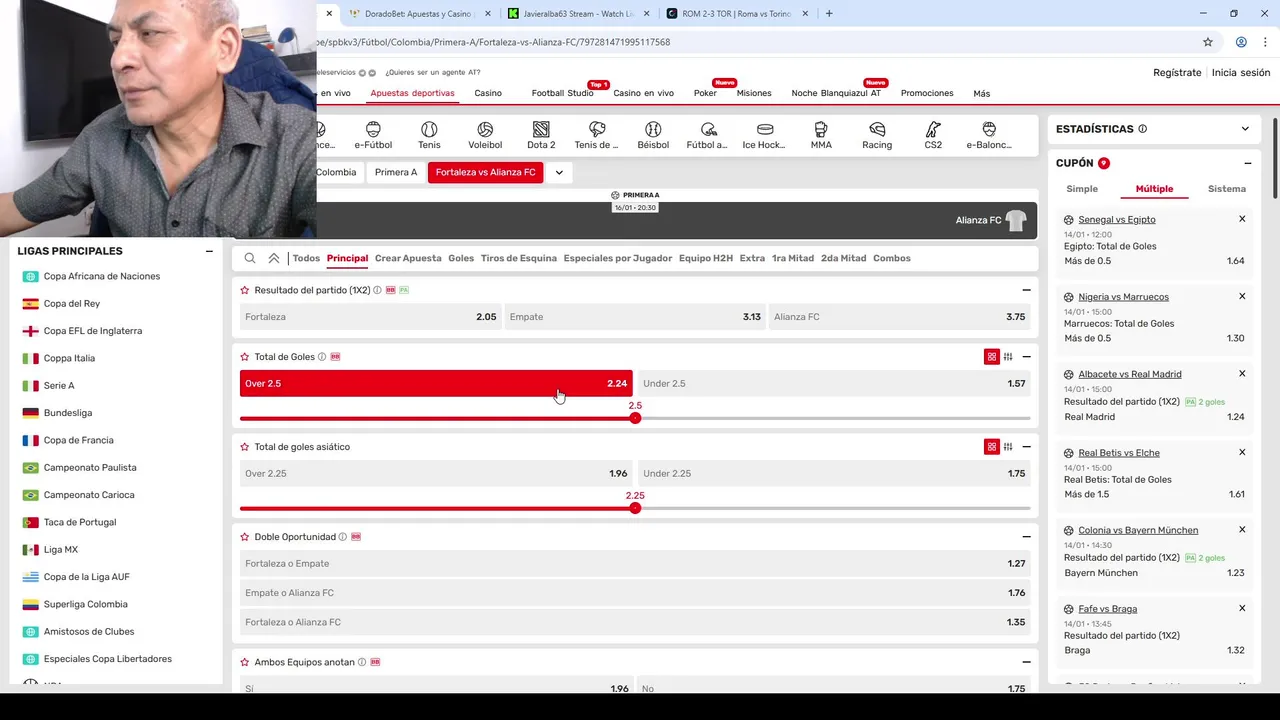Bet on Fortaleza at 2.05
The image size is (1280, 720).
[370, 317]
